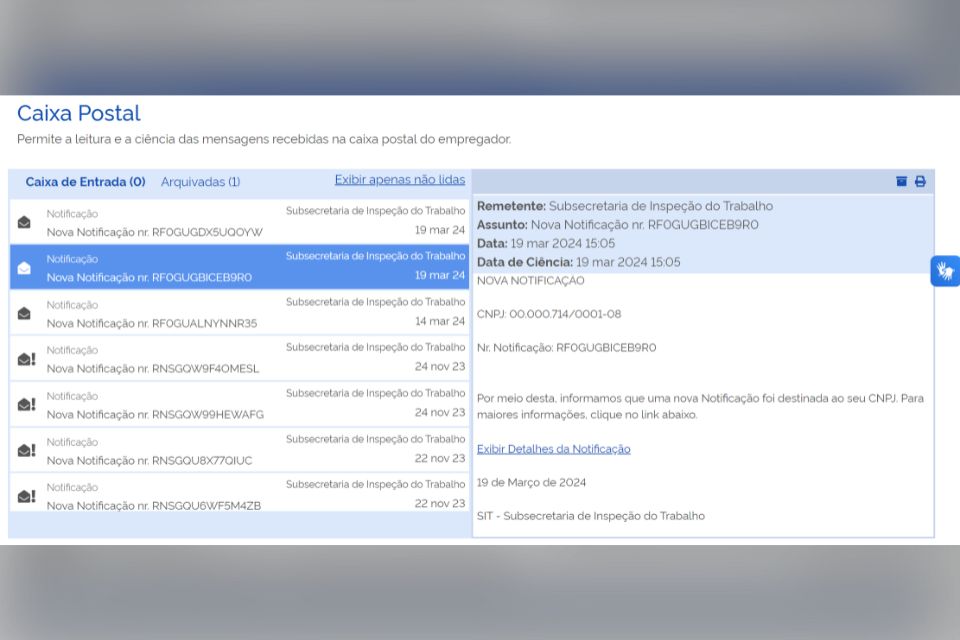Image resolution: width=960 pixels, height=640 pixels.
Task: Click the unread alert envelope for RNSGQU8X77QIUC
Action: tap(27, 450)
